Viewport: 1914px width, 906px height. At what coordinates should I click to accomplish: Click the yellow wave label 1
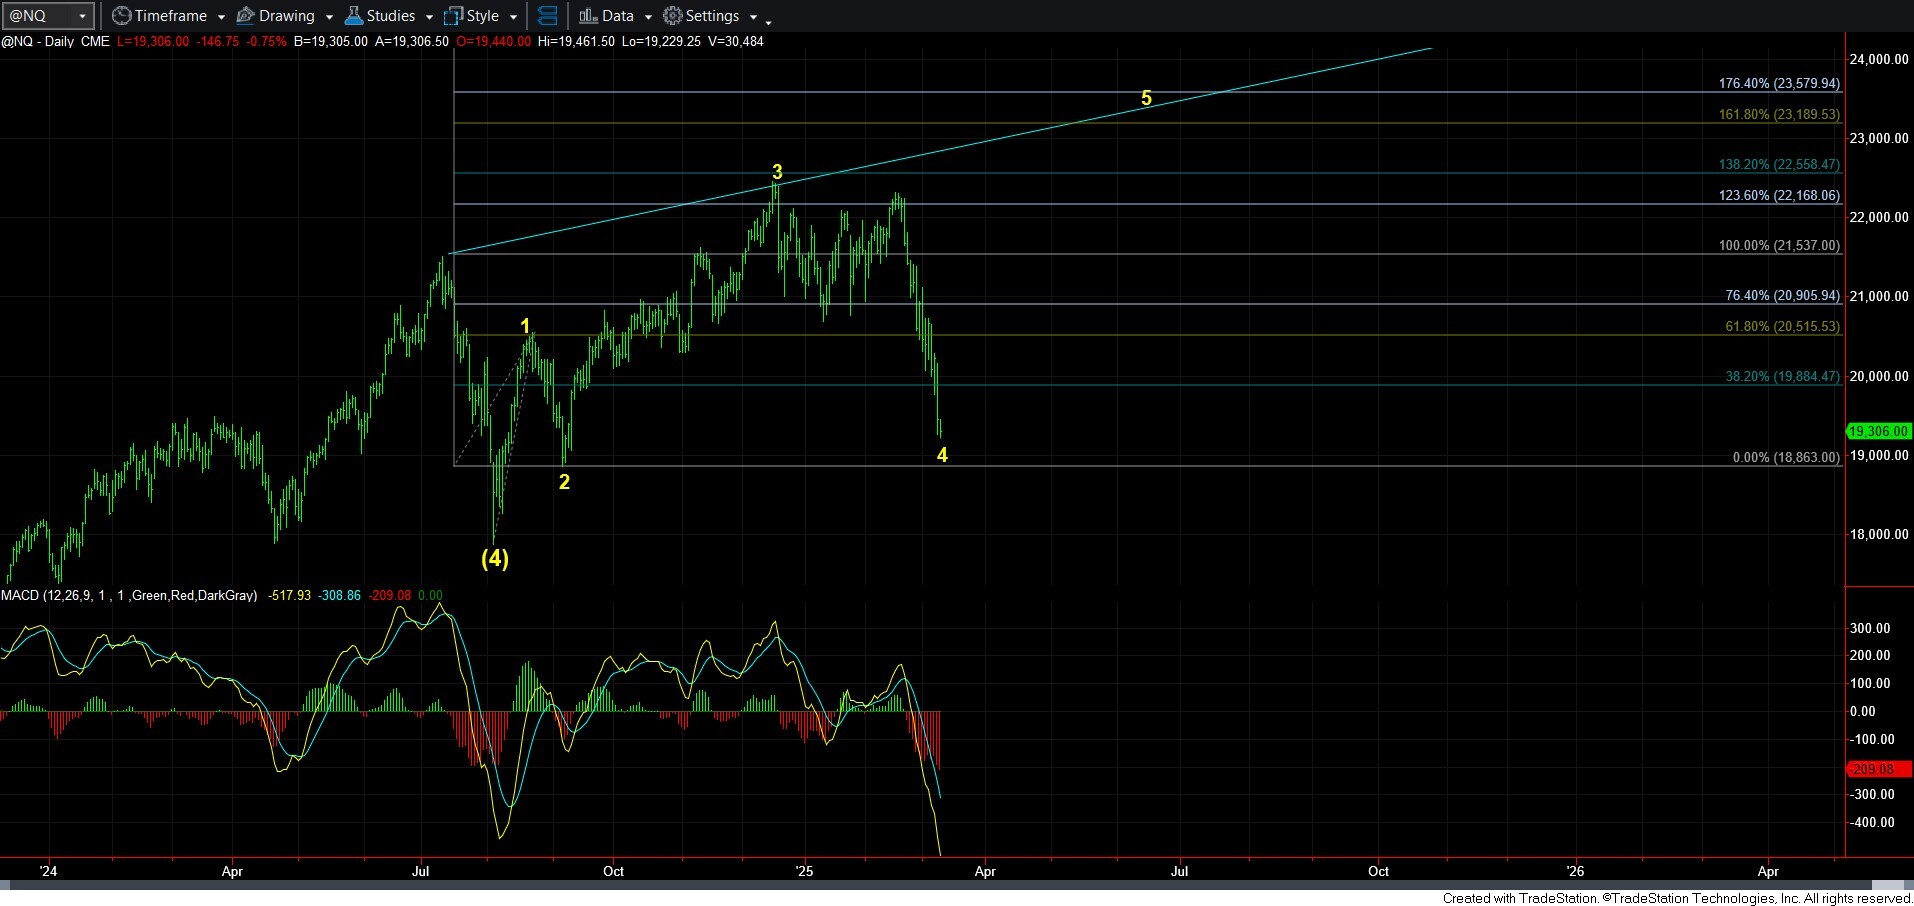coord(525,326)
